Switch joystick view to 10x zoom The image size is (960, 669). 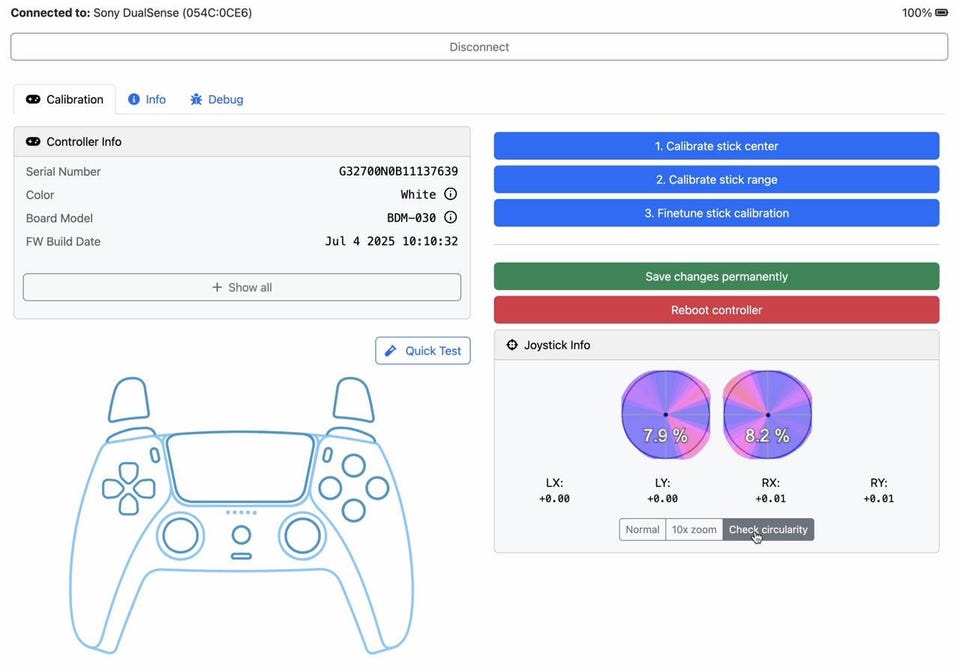point(694,530)
